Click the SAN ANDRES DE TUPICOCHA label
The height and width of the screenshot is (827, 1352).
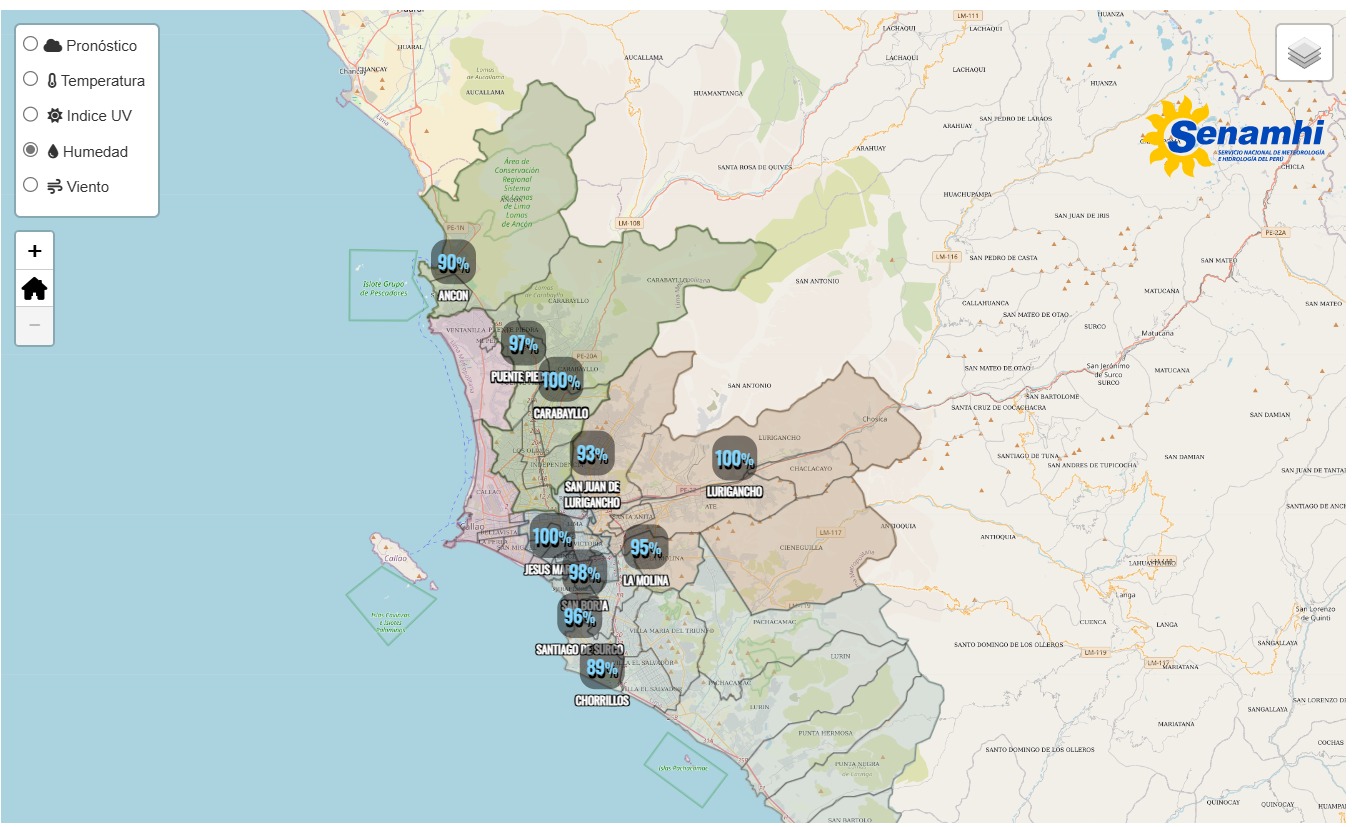[1092, 465]
